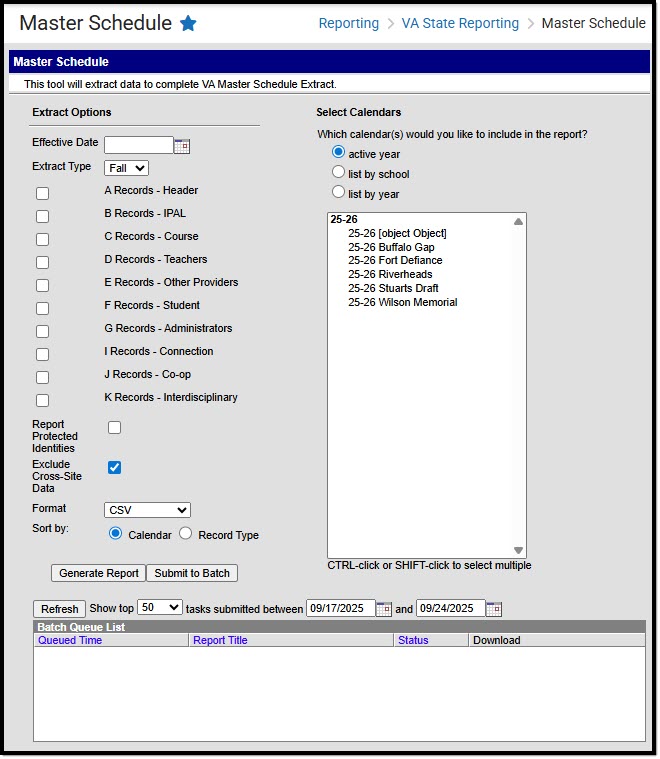Click the VA State Reporting breadcrumb link
This screenshot has width=660, height=759.
[460, 23]
